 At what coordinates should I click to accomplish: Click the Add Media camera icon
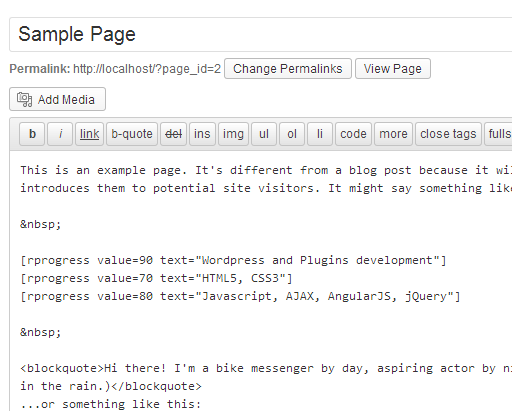click(x=24, y=99)
